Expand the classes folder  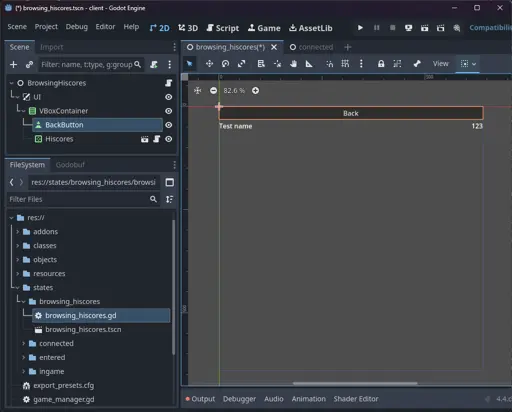18,246
